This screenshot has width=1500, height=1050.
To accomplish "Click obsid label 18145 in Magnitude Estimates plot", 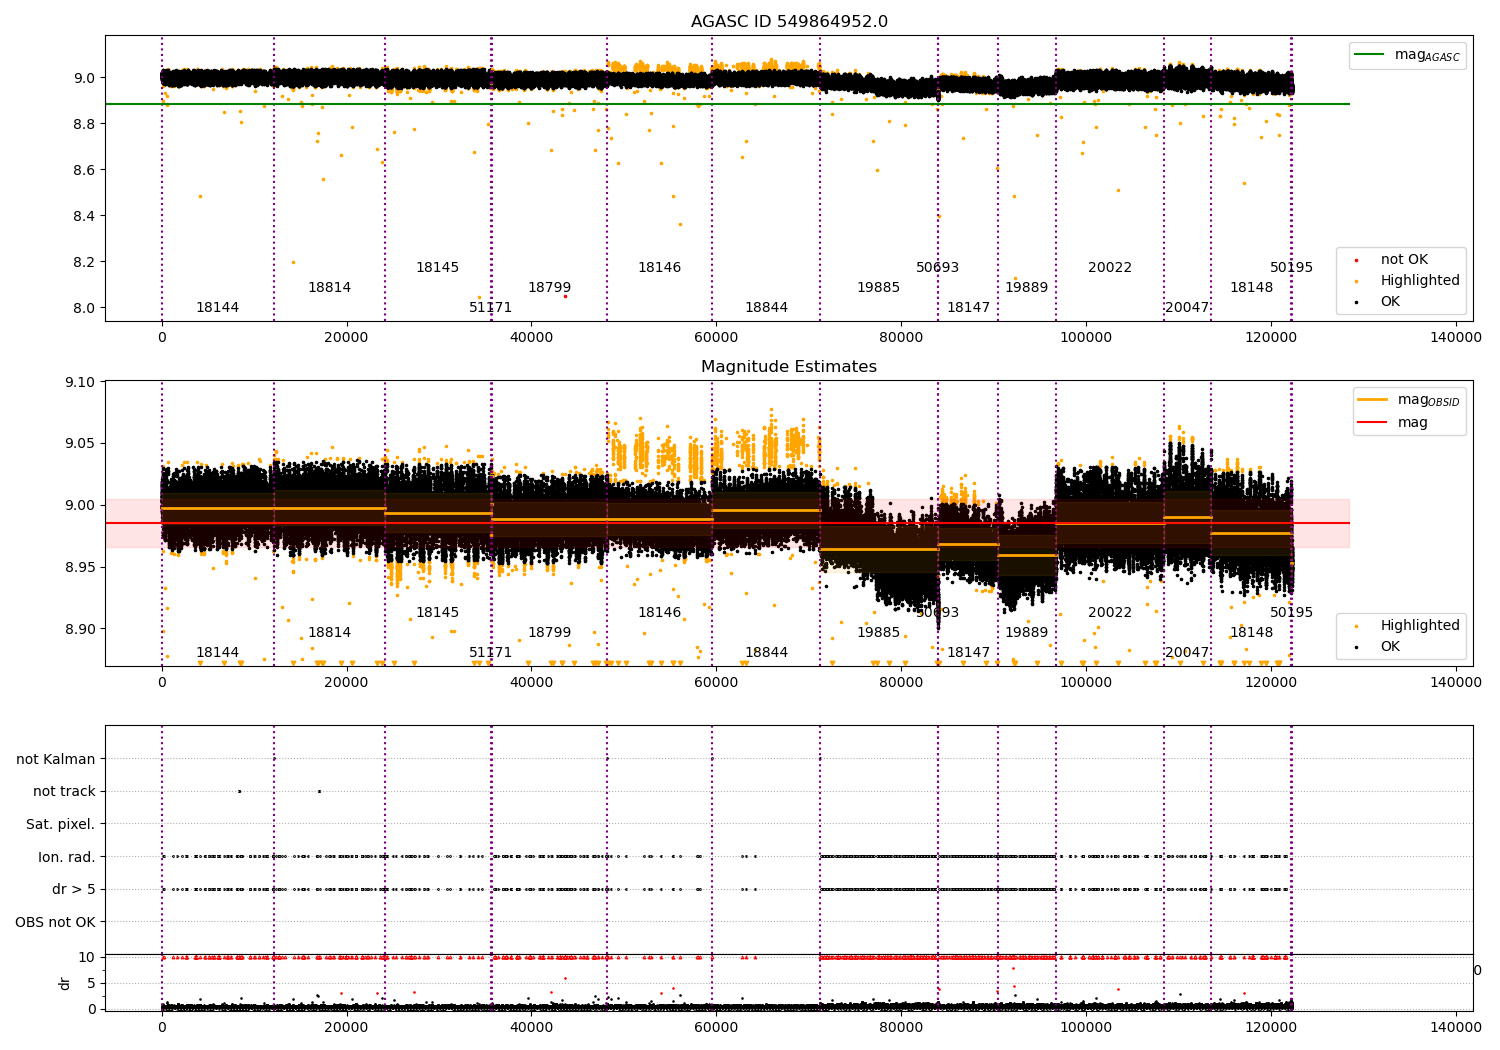I will (437, 613).
